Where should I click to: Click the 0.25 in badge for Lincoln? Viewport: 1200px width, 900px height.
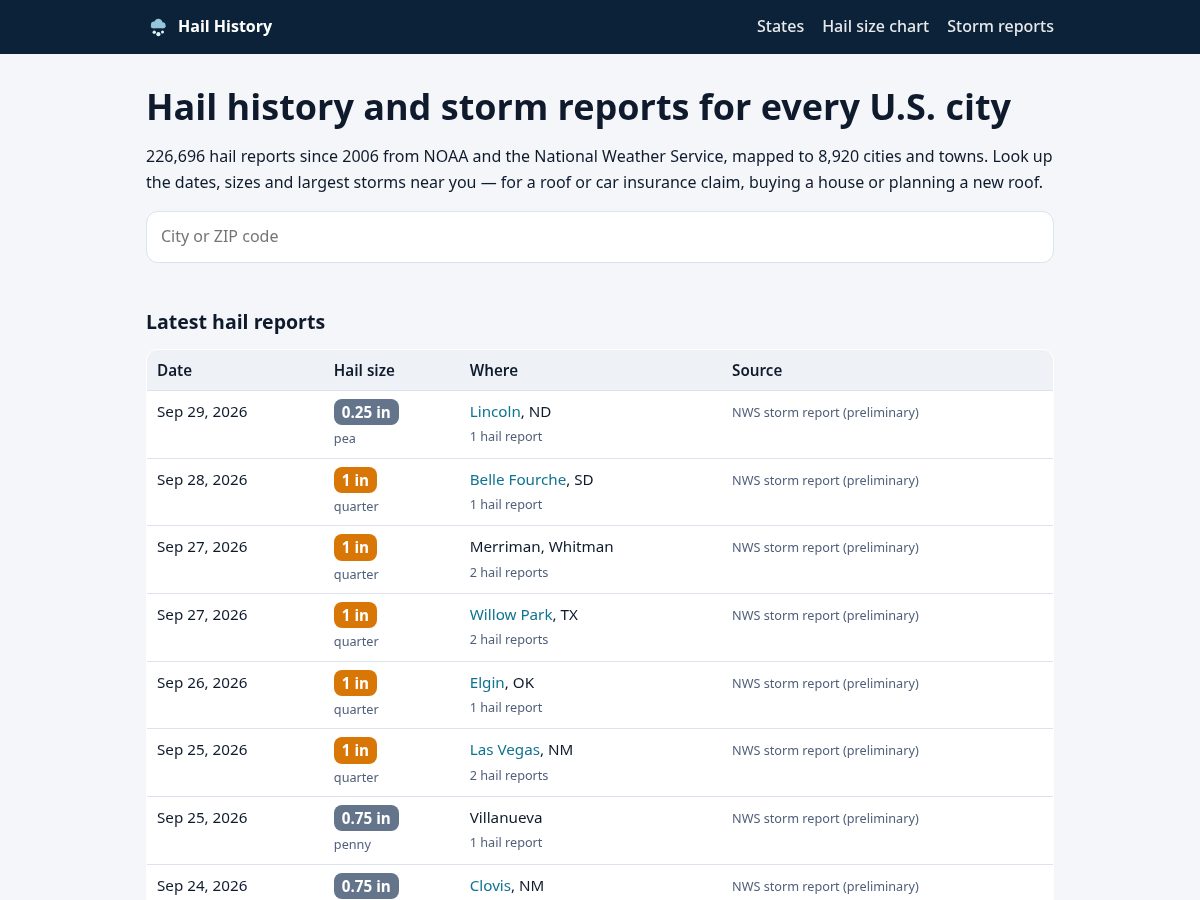[x=366, y=412]
